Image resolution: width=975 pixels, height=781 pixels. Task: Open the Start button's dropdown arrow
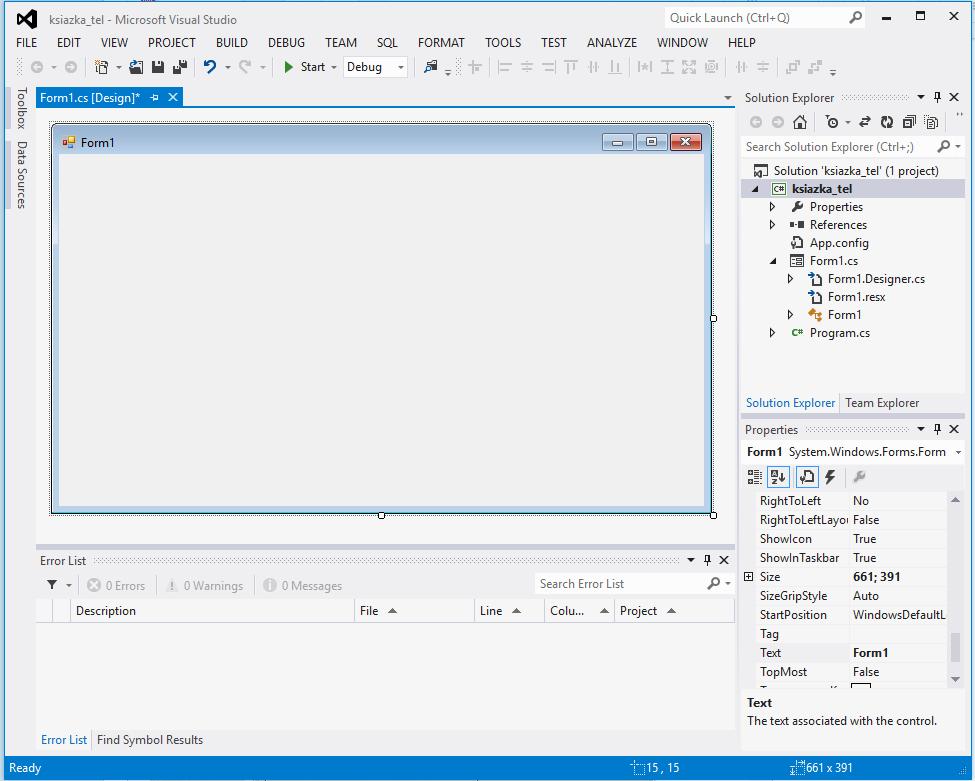(334, 67)
